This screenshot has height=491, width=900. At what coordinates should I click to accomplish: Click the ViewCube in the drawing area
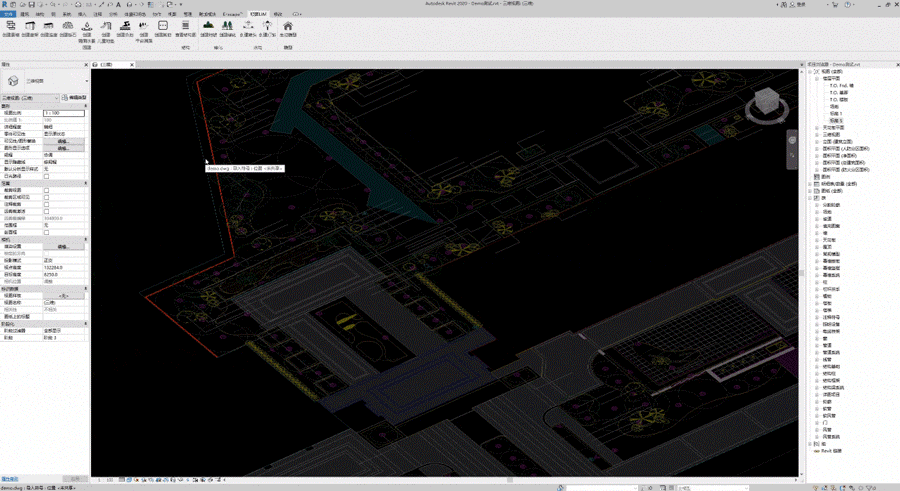pos(767,102)
